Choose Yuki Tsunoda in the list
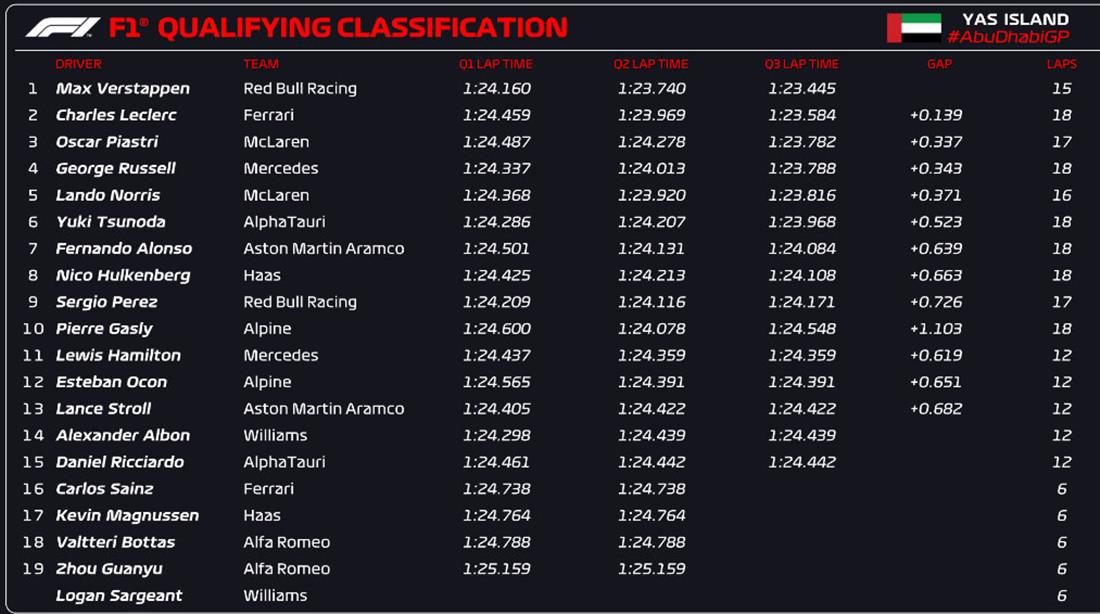 coord(111,222)
